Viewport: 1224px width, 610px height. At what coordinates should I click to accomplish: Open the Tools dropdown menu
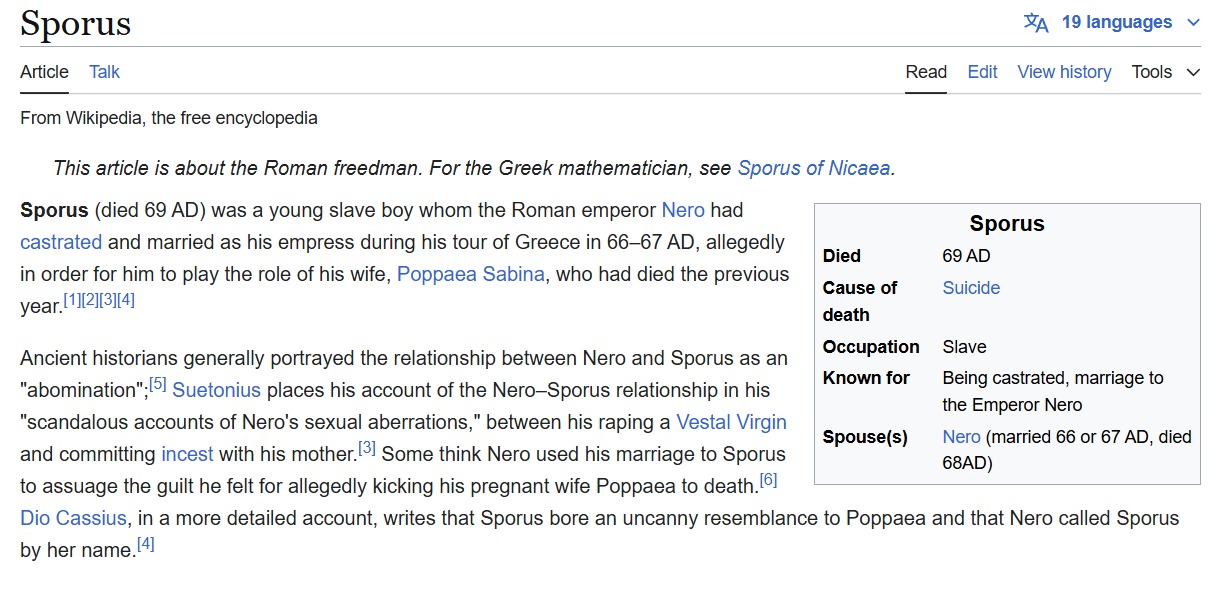pos(1165,72)
